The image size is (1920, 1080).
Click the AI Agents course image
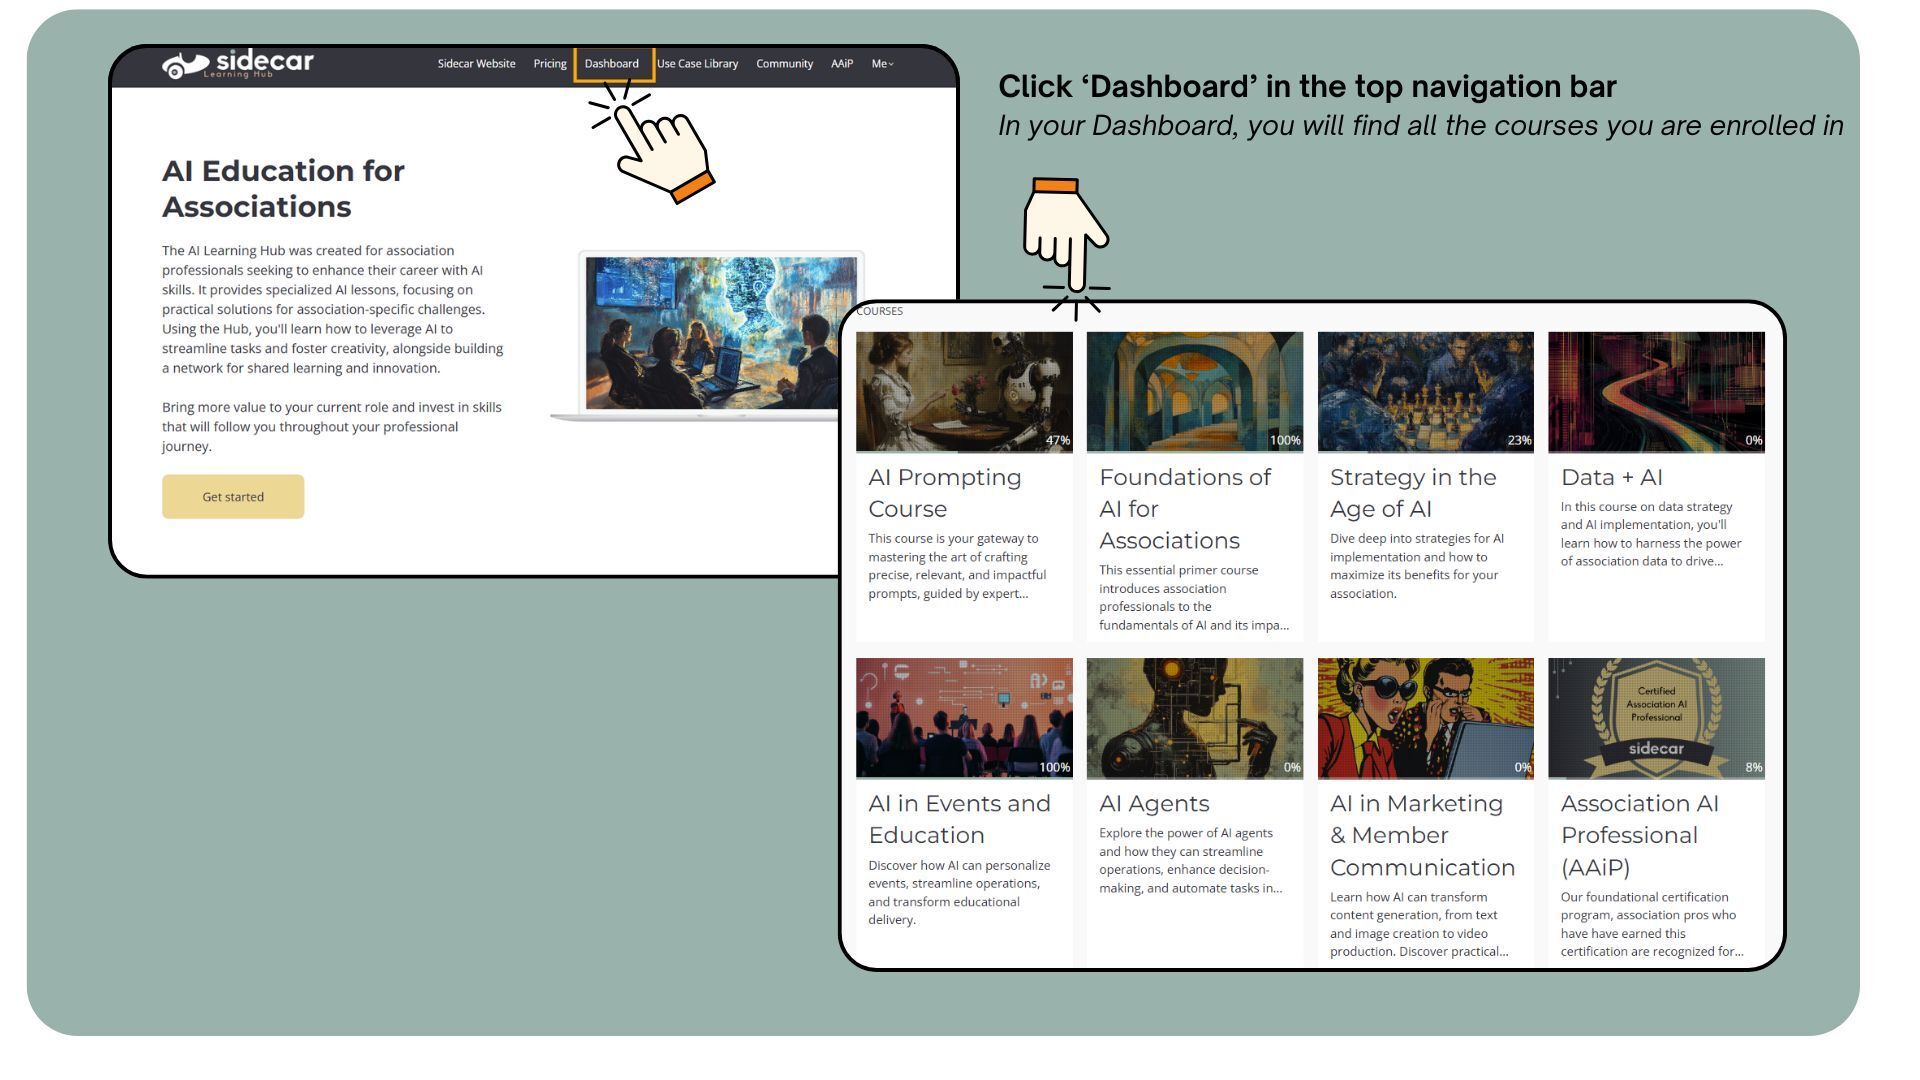(x=1194, y=717)
